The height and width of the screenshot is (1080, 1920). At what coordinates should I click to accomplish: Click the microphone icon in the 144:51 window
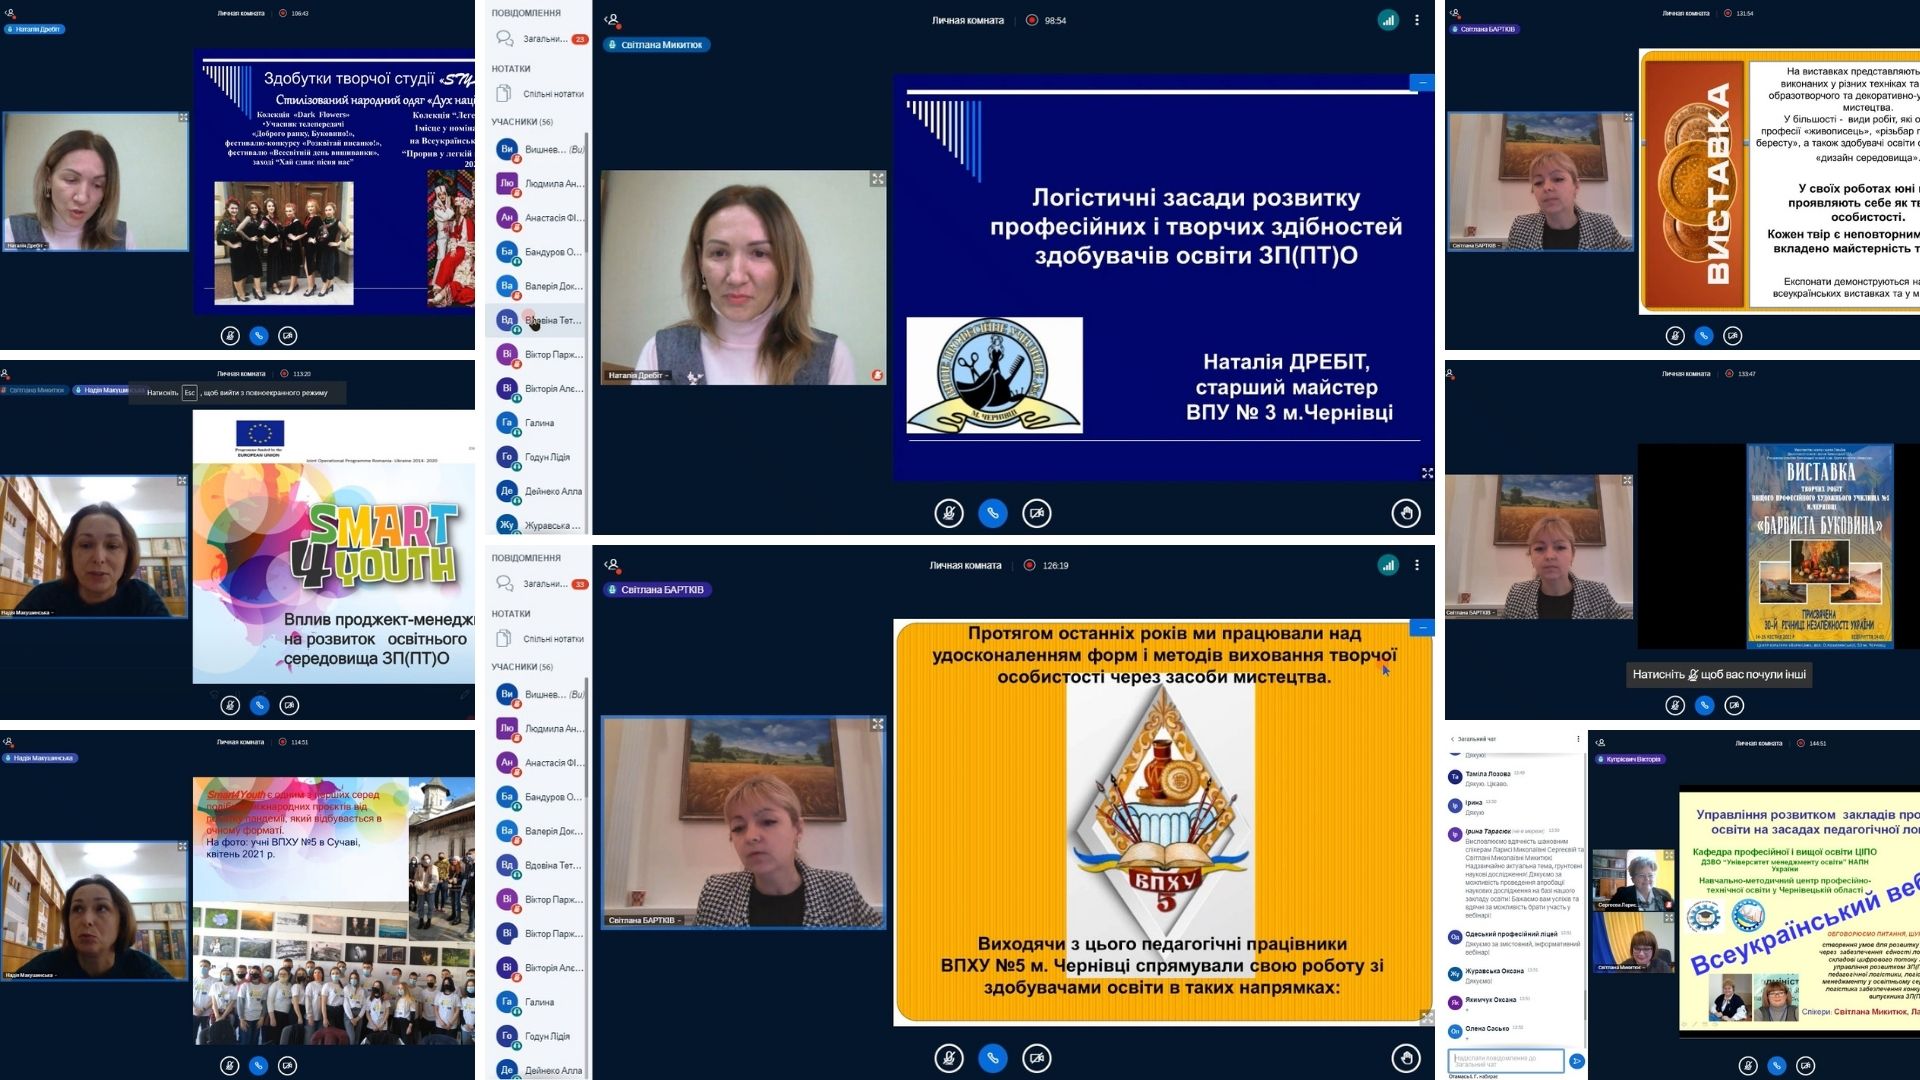click(x=1748, y=1066)
